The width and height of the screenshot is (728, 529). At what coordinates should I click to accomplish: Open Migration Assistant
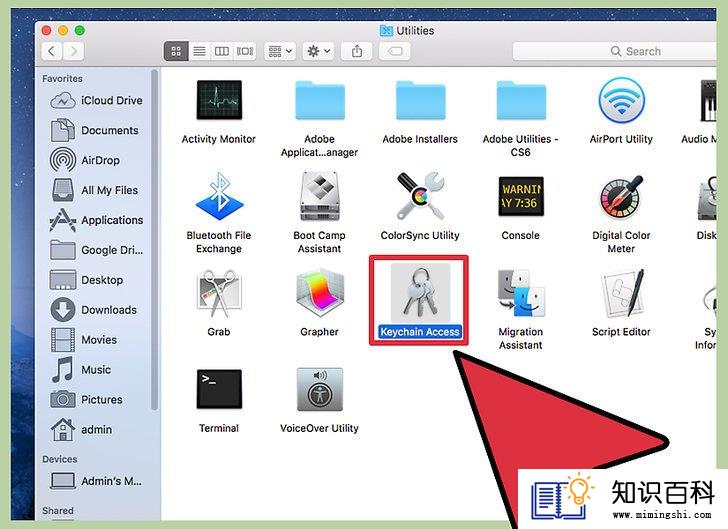(x=520, y=293)
